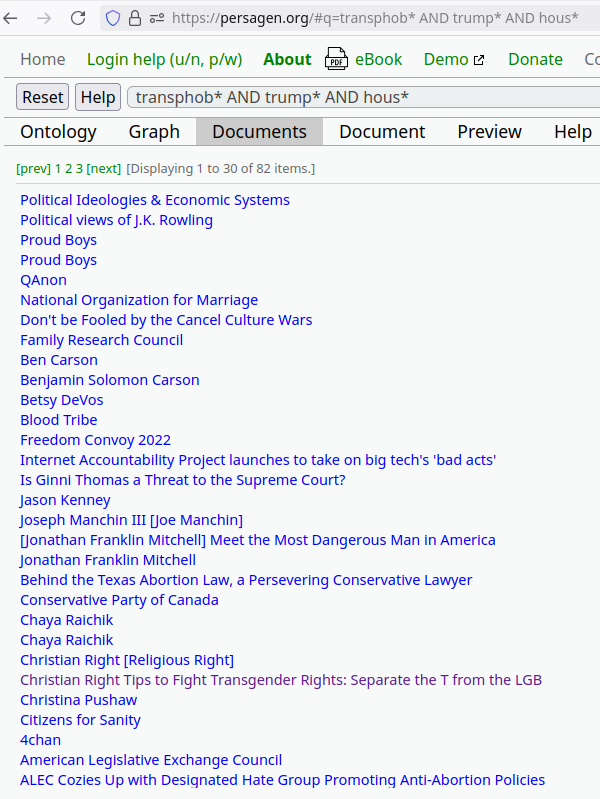
Task: Click the [prev] pagination link
Action: [x=34, y=169]
